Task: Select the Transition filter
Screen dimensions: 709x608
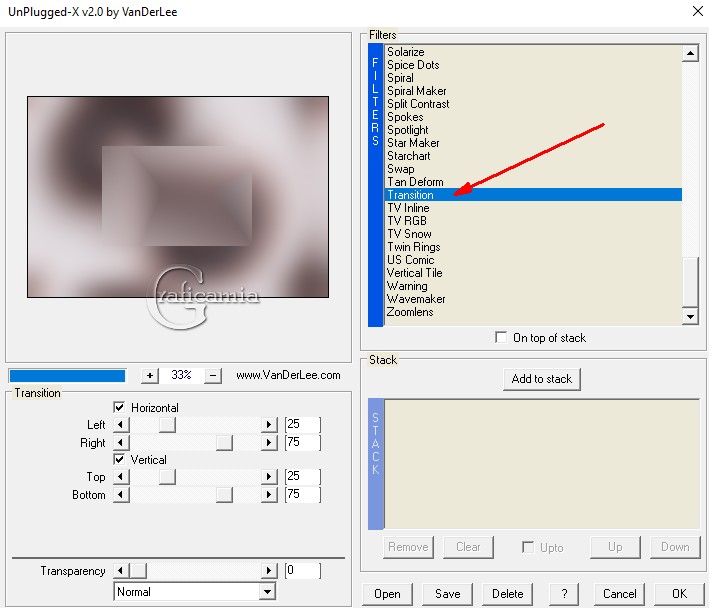Action: click(534, 195)
